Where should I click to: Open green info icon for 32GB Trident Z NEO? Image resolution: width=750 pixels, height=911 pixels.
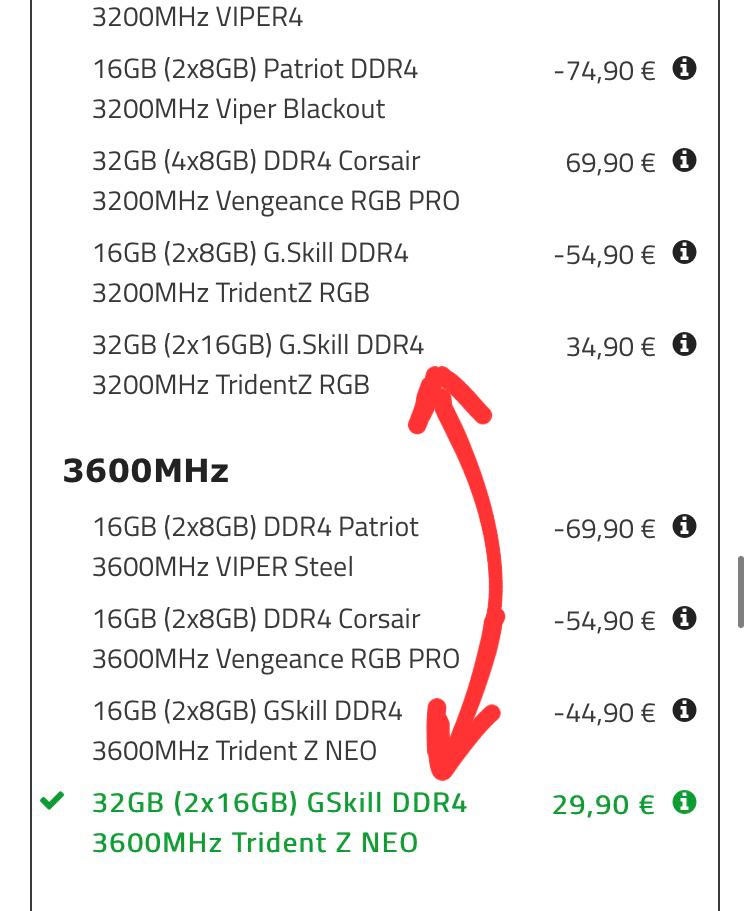coord(684,802)
